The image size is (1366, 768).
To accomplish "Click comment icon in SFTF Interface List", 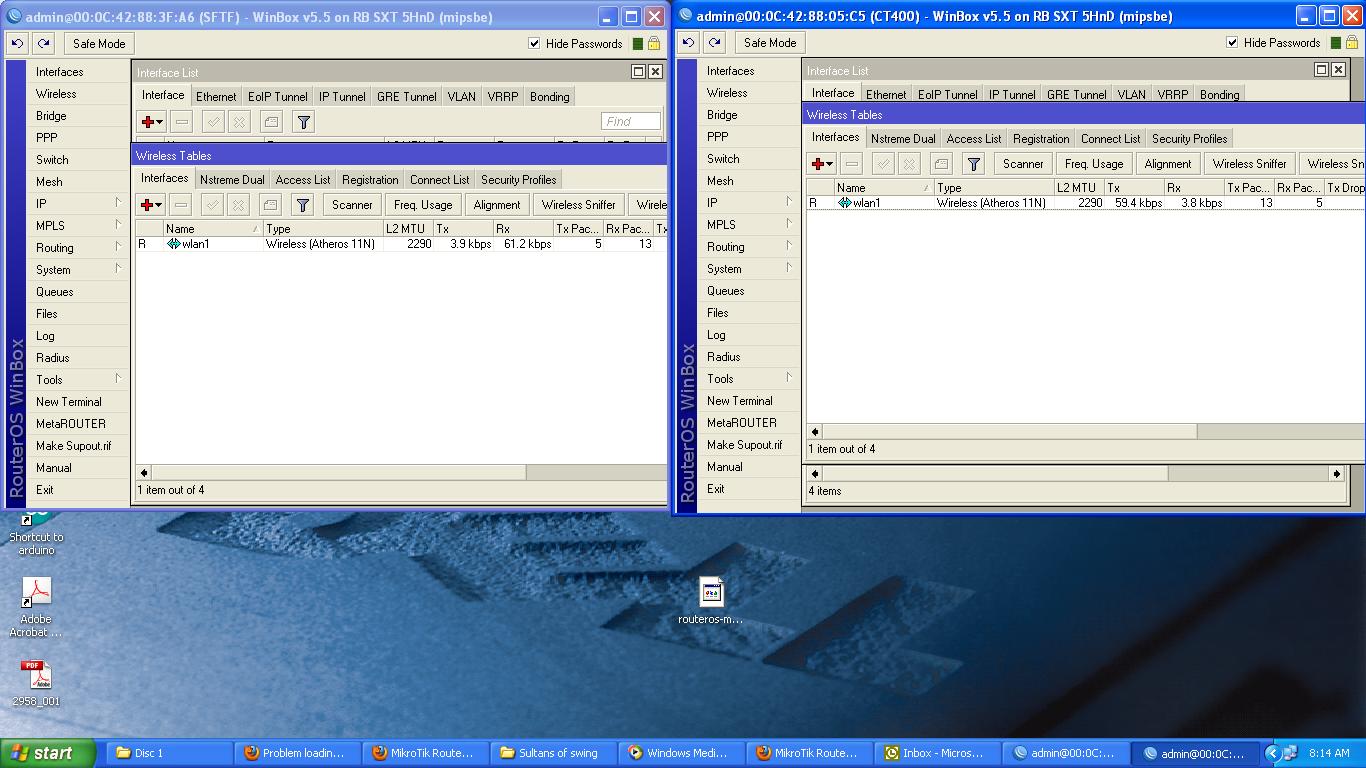I will pos(271,122).
